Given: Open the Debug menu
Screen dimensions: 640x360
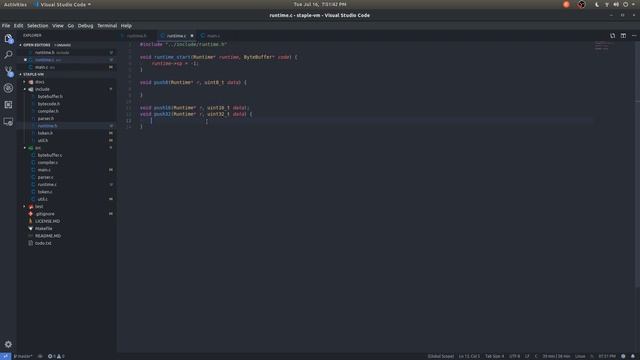Looking at the screenshot, I should (85, 26).
